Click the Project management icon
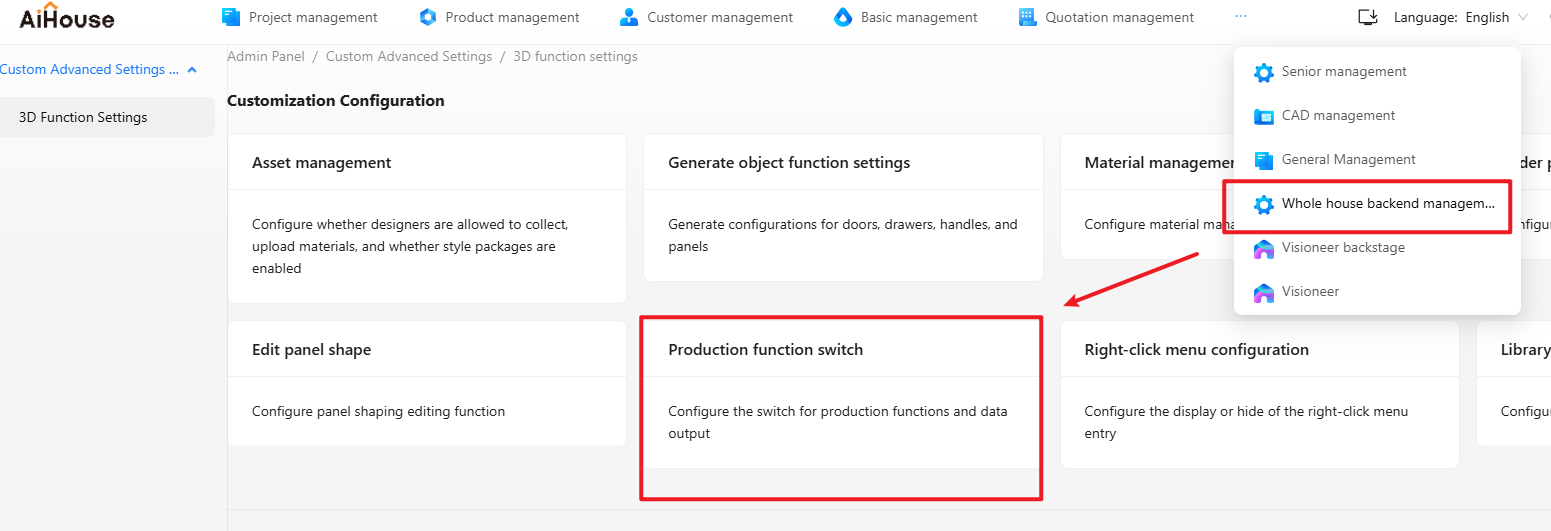 pos(231,17)
